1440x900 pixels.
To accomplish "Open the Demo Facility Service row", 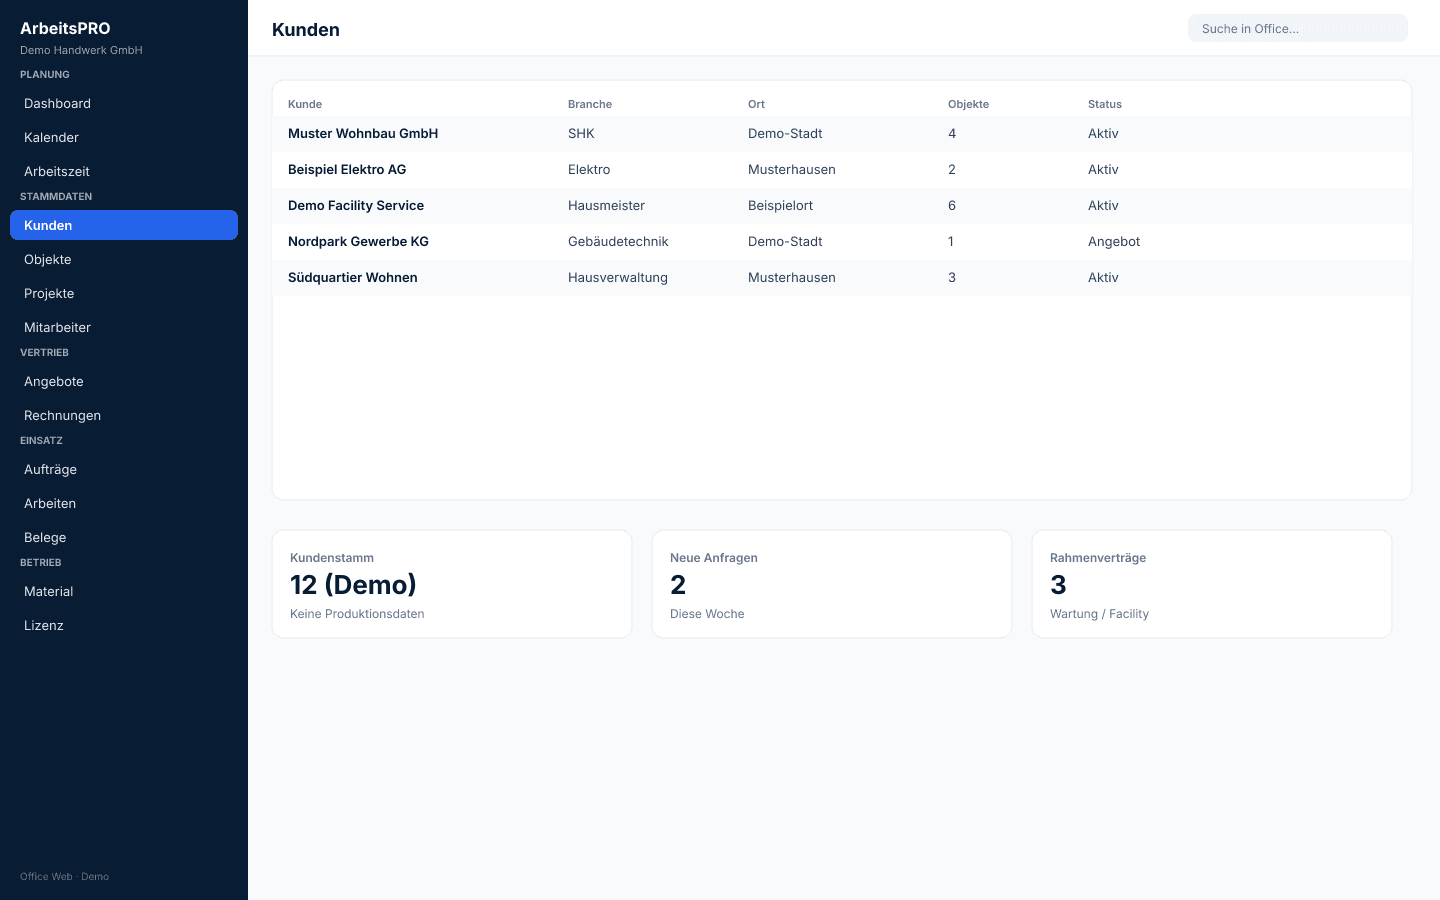I will coord(842,206).
